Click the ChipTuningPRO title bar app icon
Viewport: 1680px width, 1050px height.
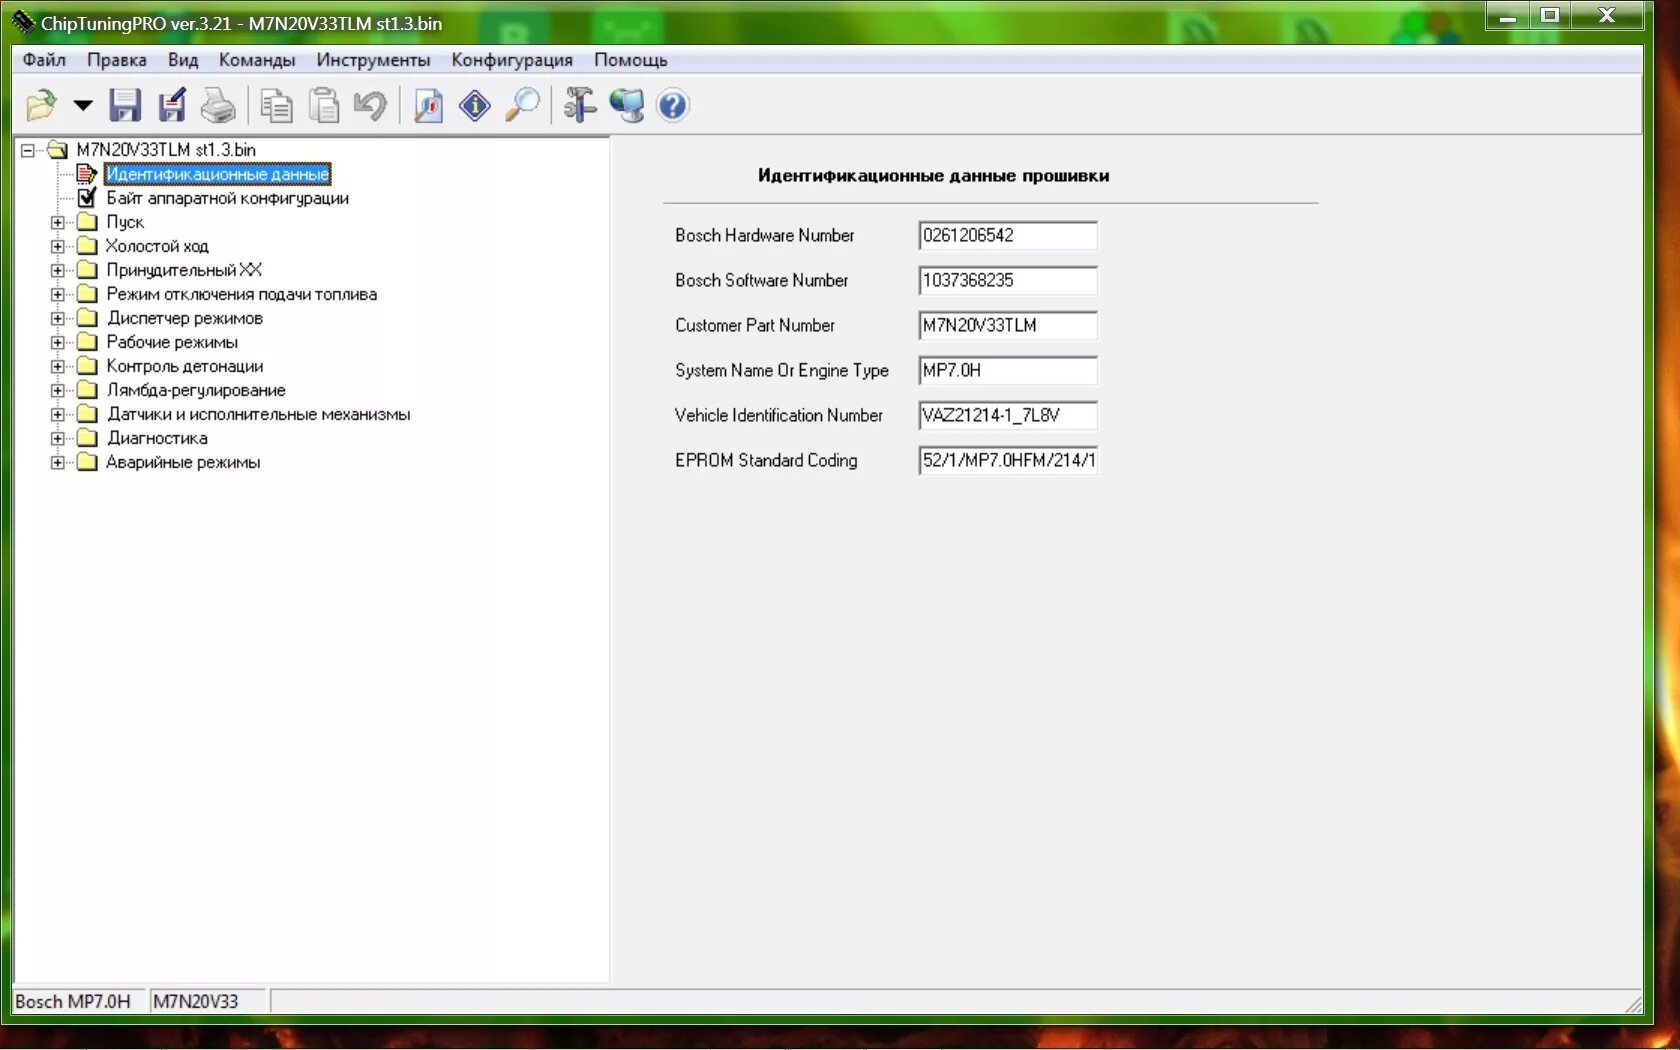[23, 22]
